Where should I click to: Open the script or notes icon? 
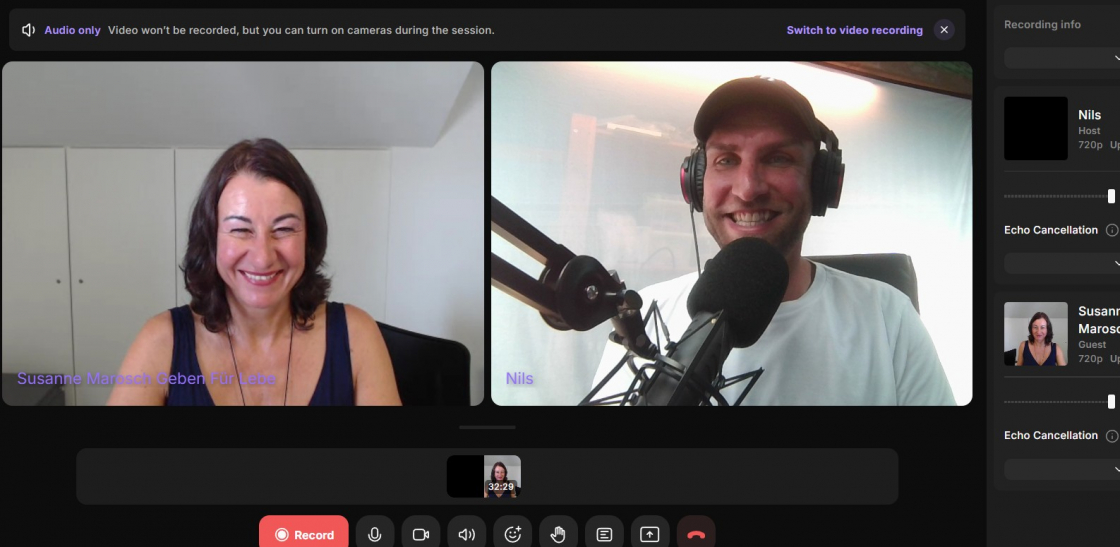[604, 534]
